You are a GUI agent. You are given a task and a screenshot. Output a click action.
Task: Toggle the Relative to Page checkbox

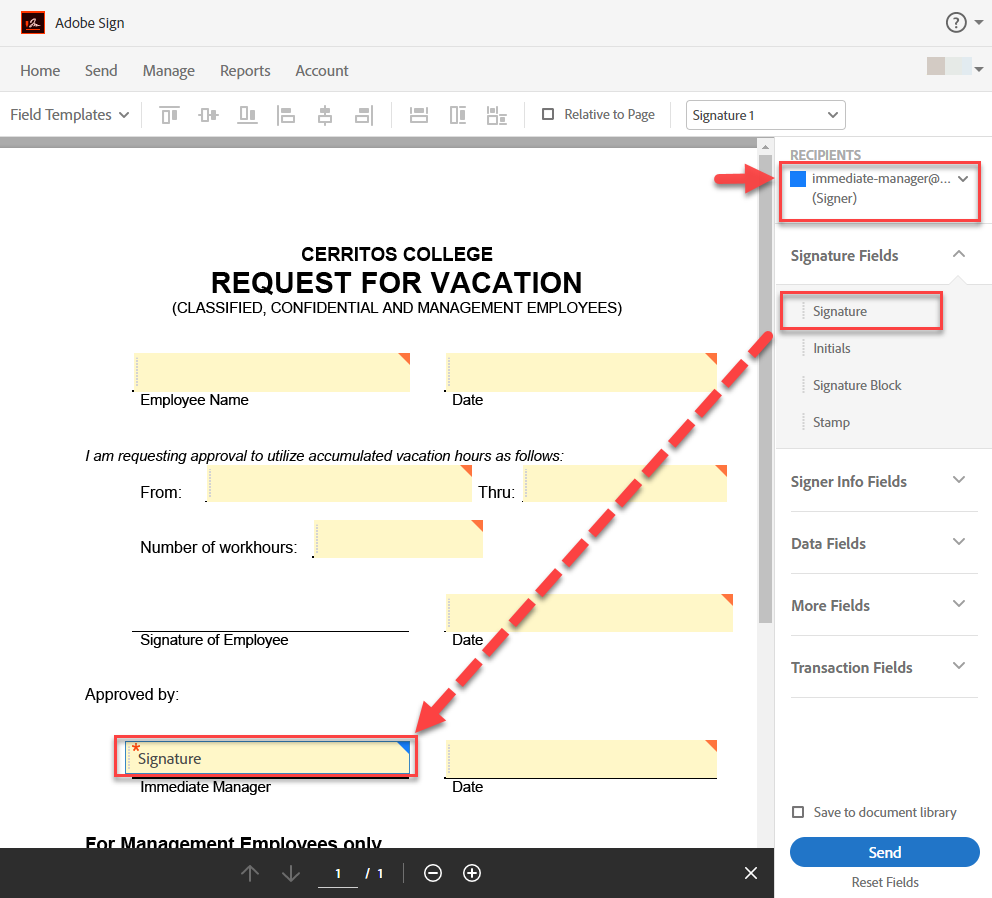(548, 114)
